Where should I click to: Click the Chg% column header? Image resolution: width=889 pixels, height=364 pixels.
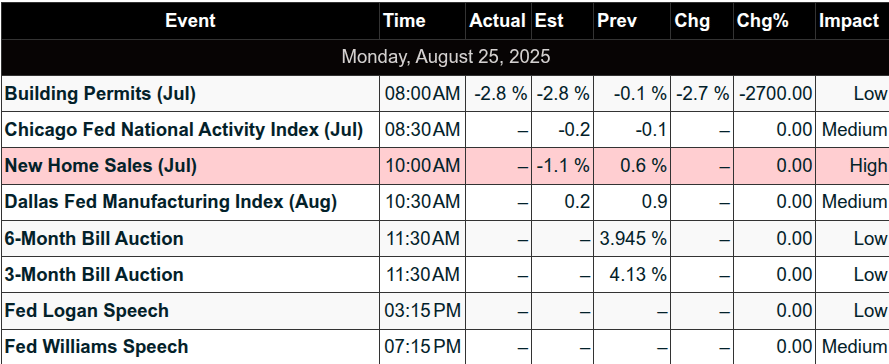[x=774, y=20]
